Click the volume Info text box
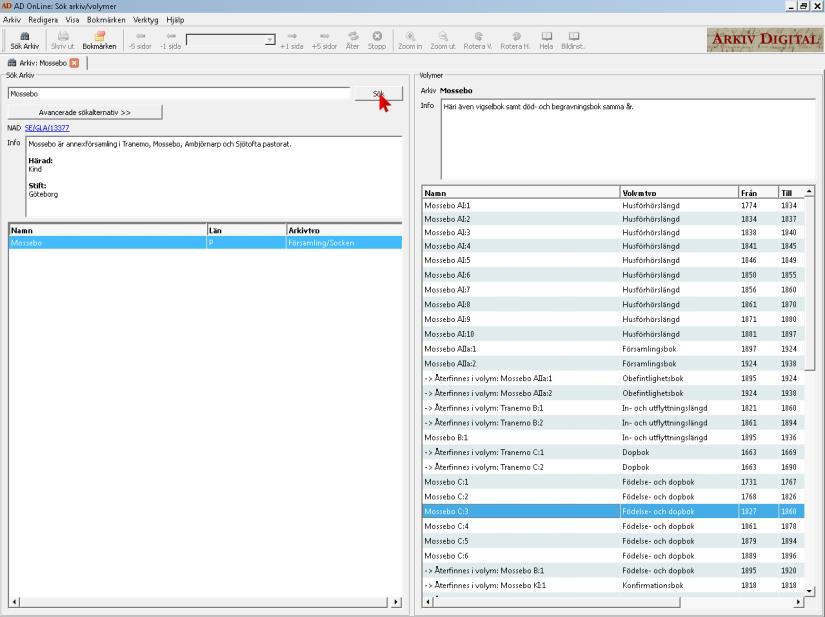Viewport: 825px width, 617px height. pos(628,139)
